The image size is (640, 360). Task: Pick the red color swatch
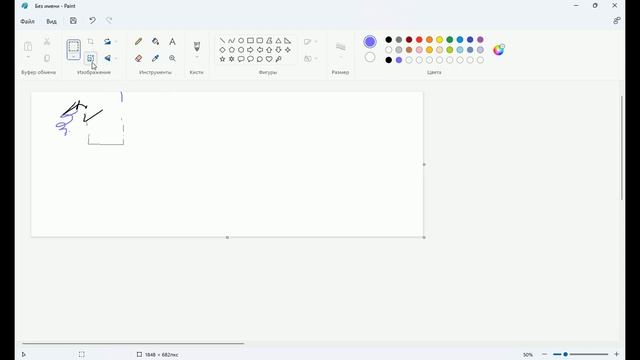coord(419,40)
